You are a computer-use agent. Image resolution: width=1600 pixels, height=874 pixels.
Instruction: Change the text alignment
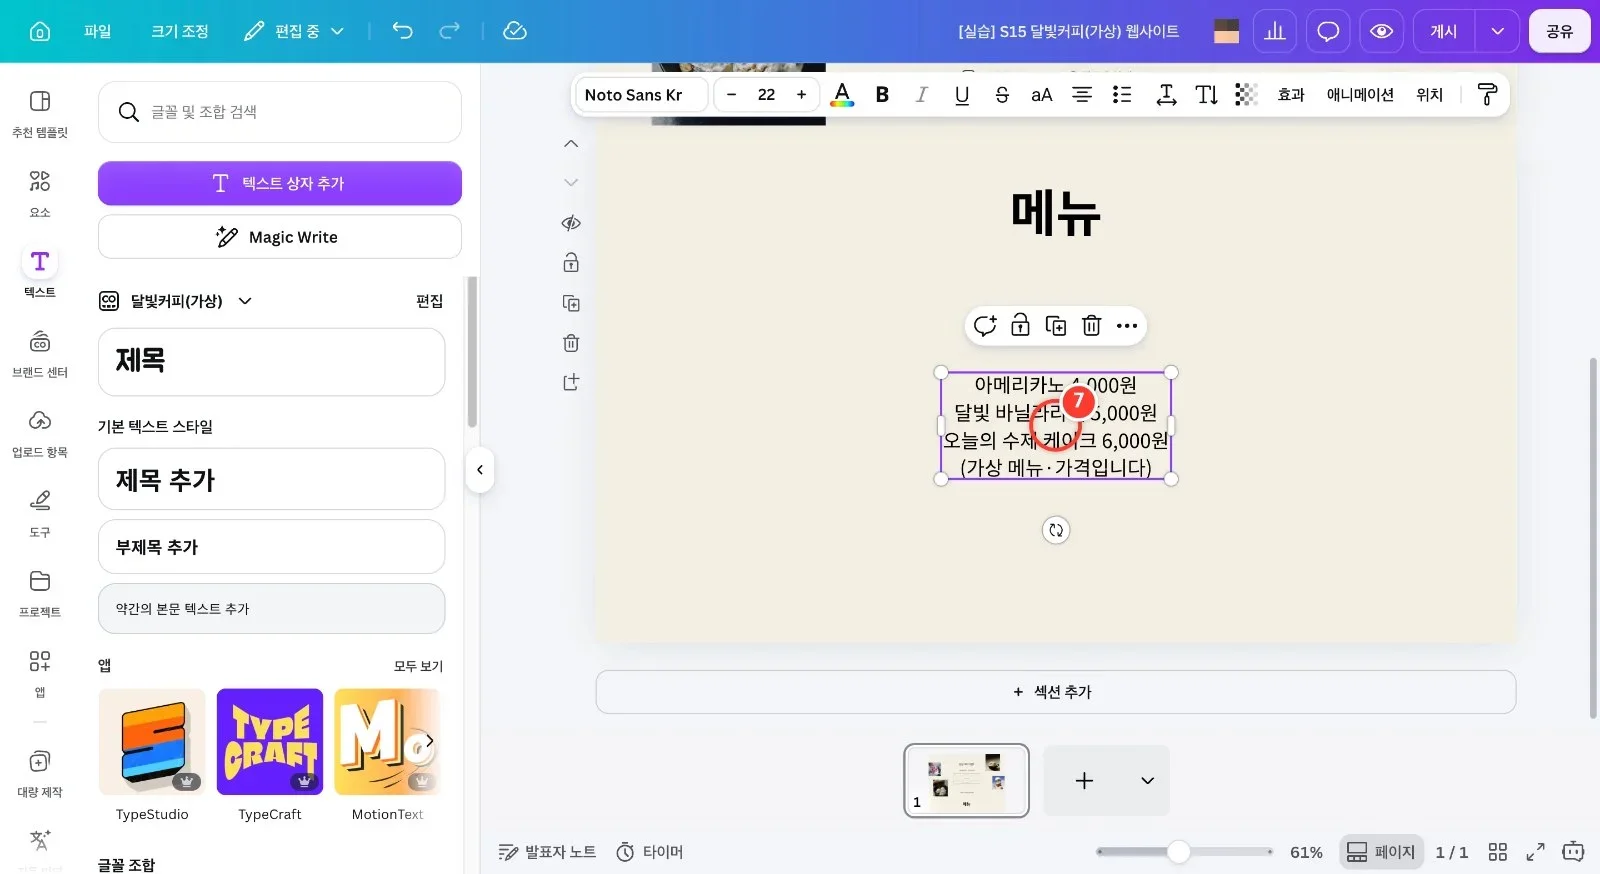[1082, 95]
